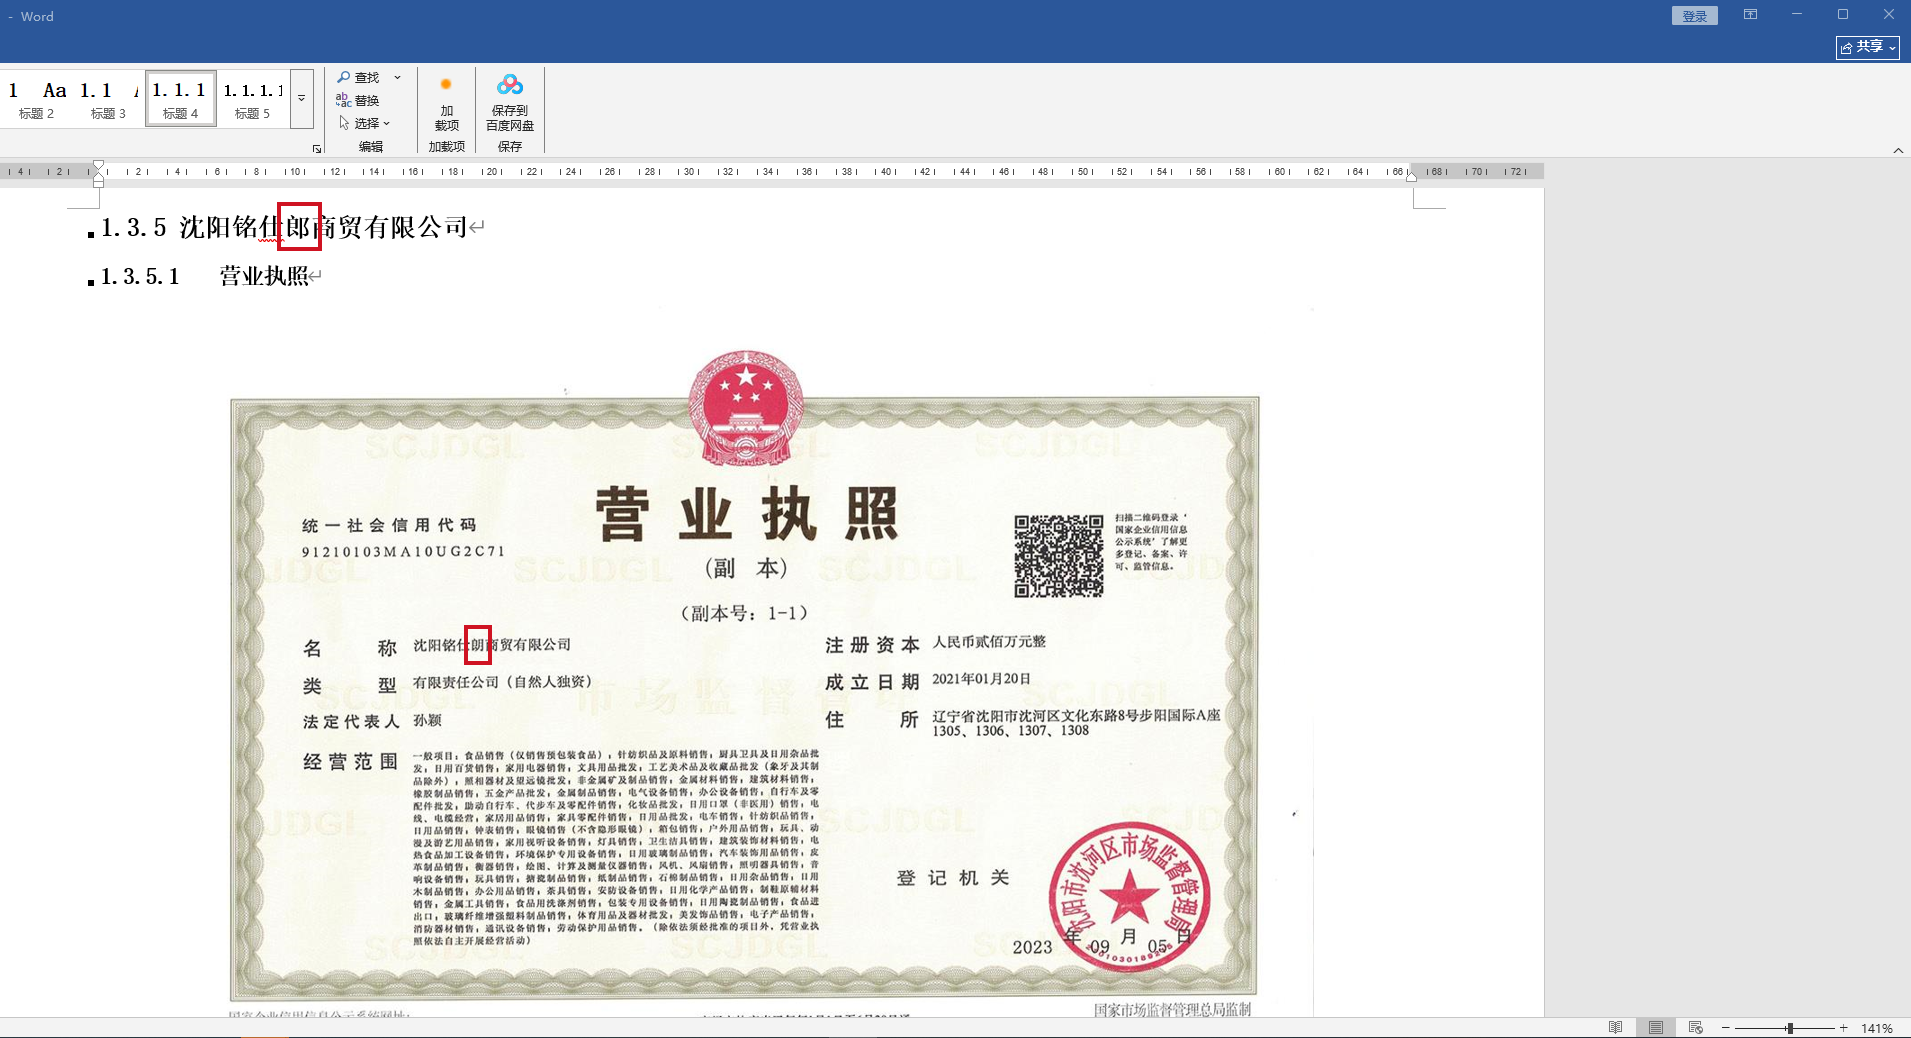Click the 共享 share button
The height and width of the screenshot is (1038, 1911).
1867,47
